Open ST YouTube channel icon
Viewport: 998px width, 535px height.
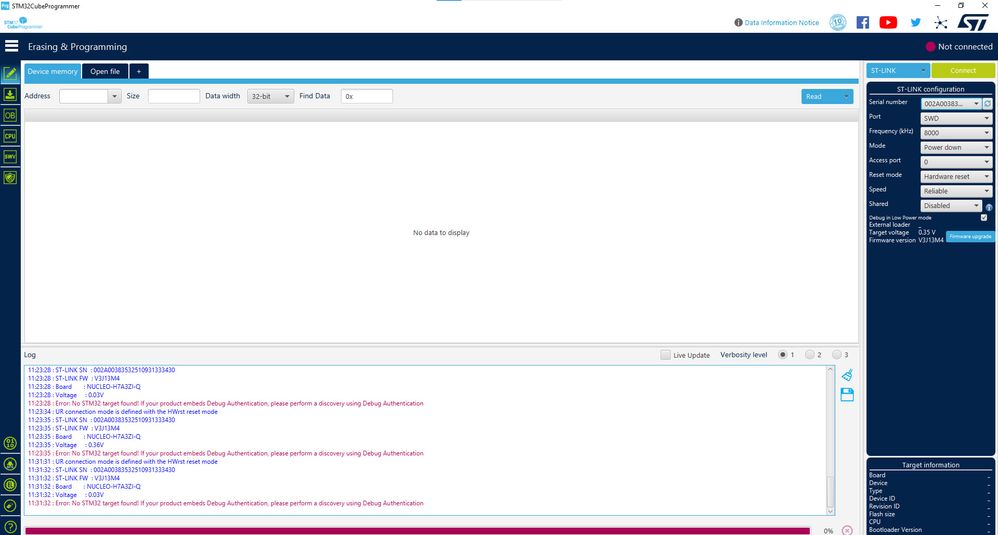[888, 22]
